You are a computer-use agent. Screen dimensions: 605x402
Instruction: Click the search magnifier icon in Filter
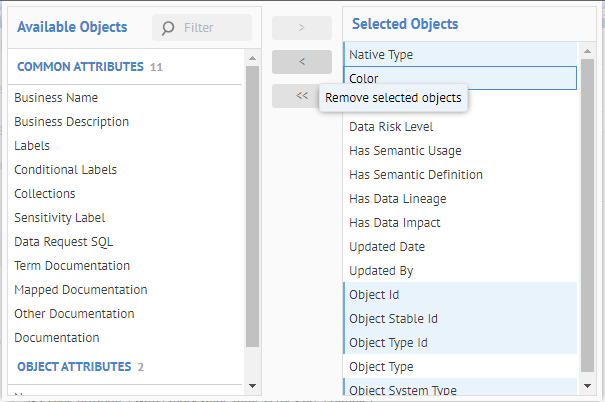(168, 28)
